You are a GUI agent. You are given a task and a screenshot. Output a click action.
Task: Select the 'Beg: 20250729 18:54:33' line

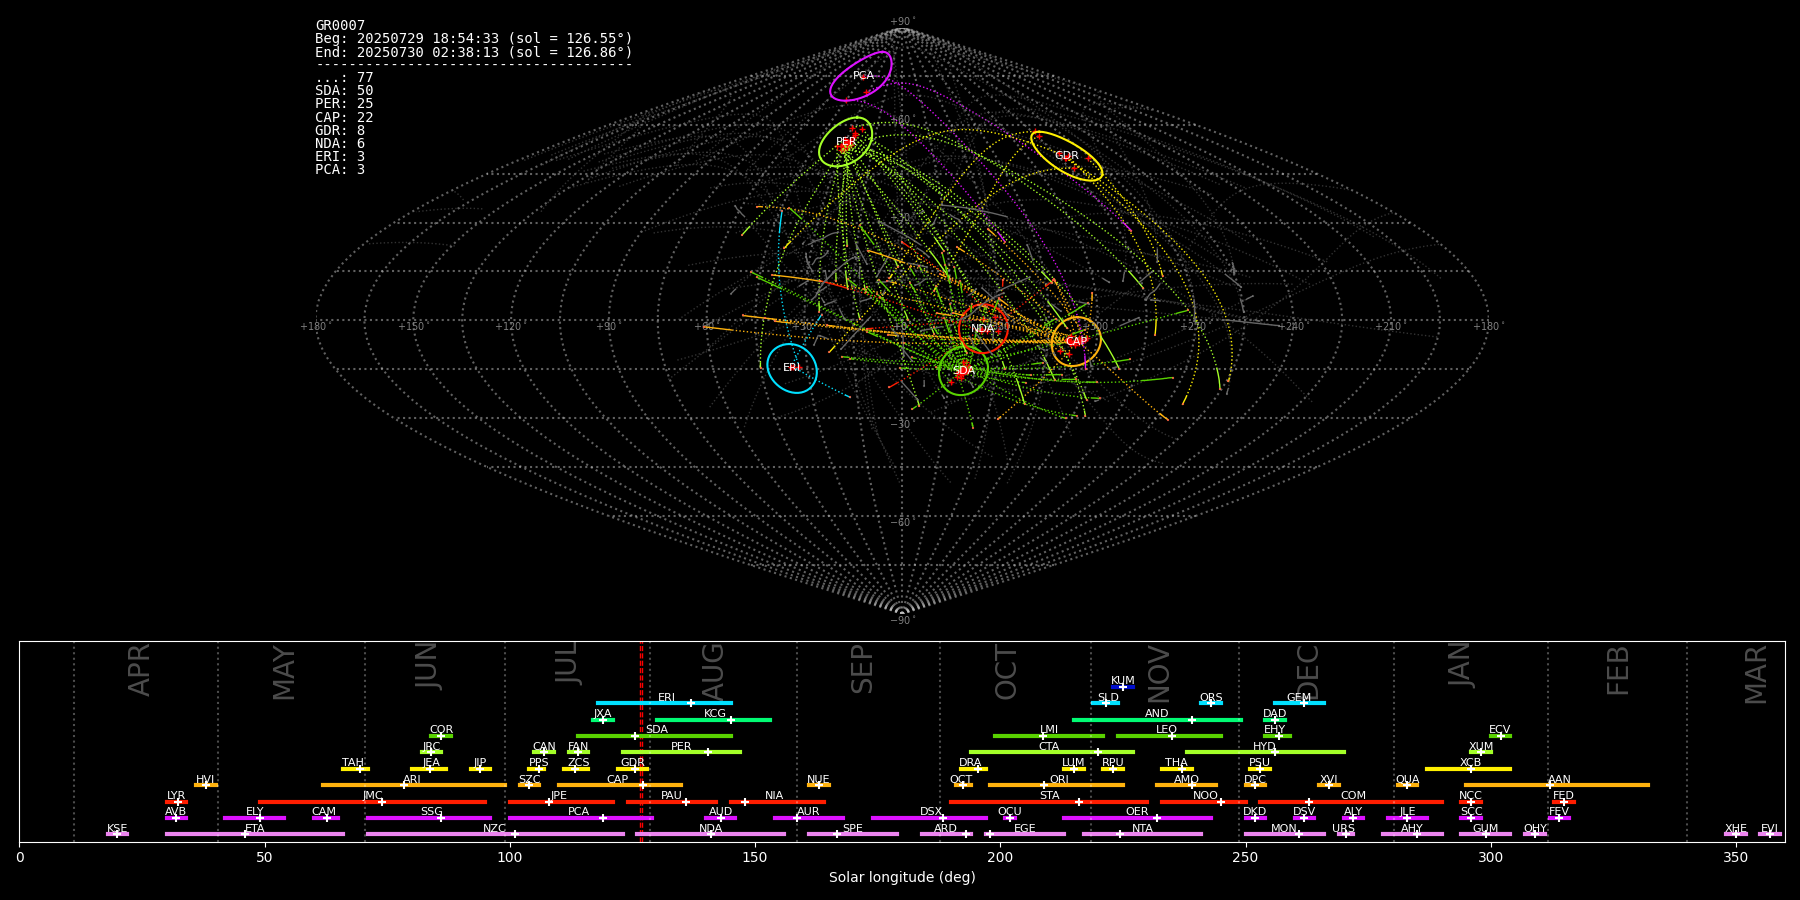point(474,39)
